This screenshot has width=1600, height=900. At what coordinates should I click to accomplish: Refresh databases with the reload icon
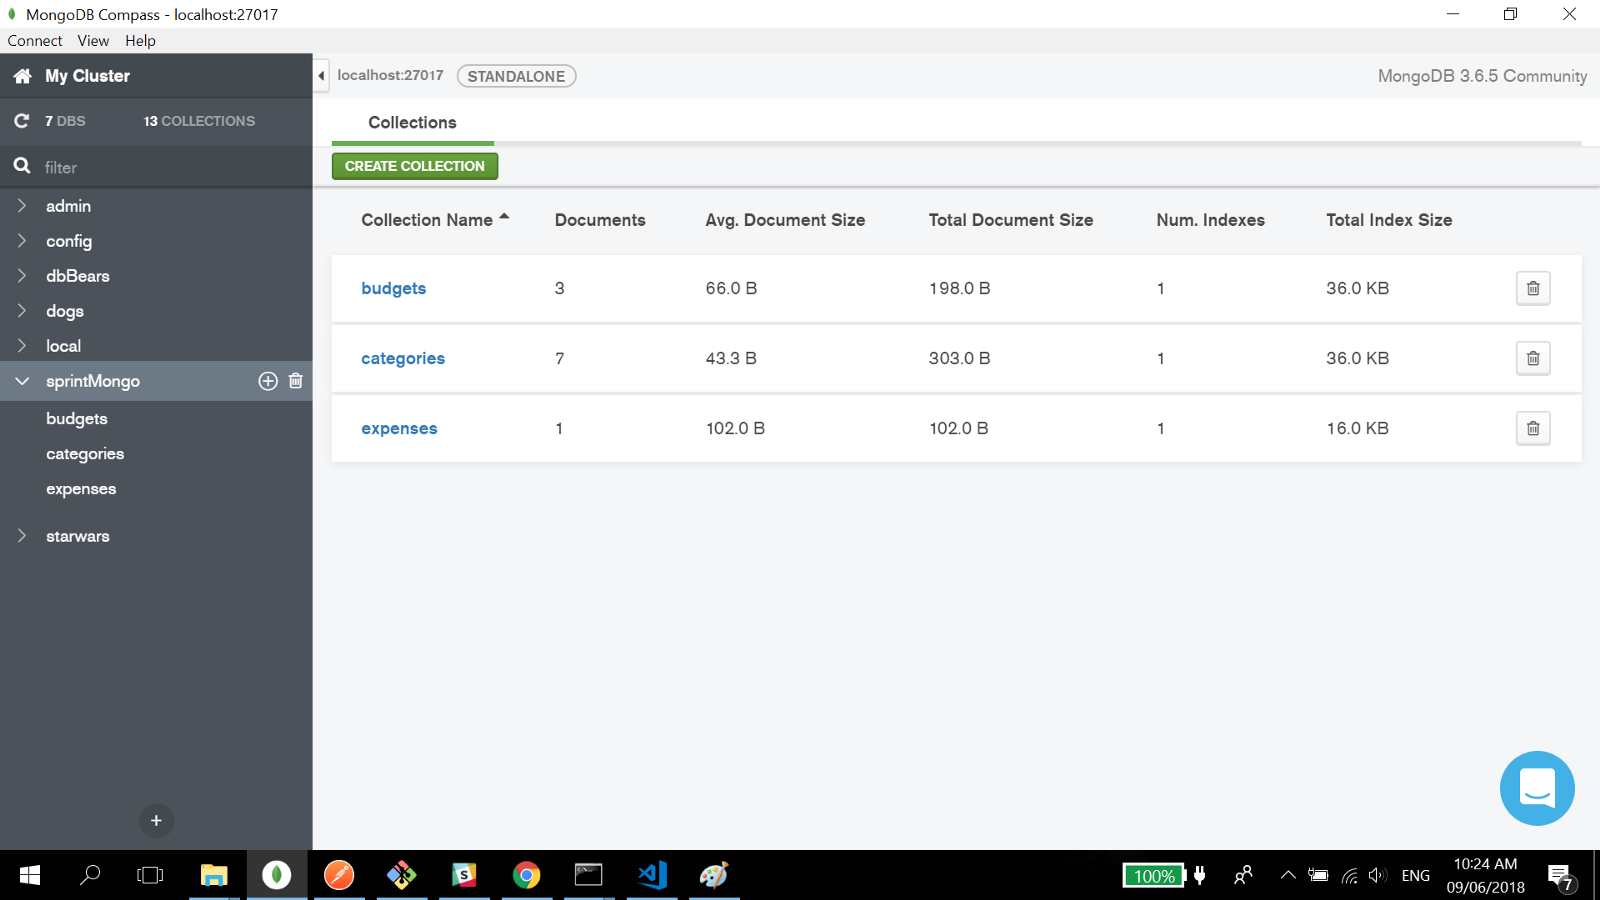click(22, 121)
